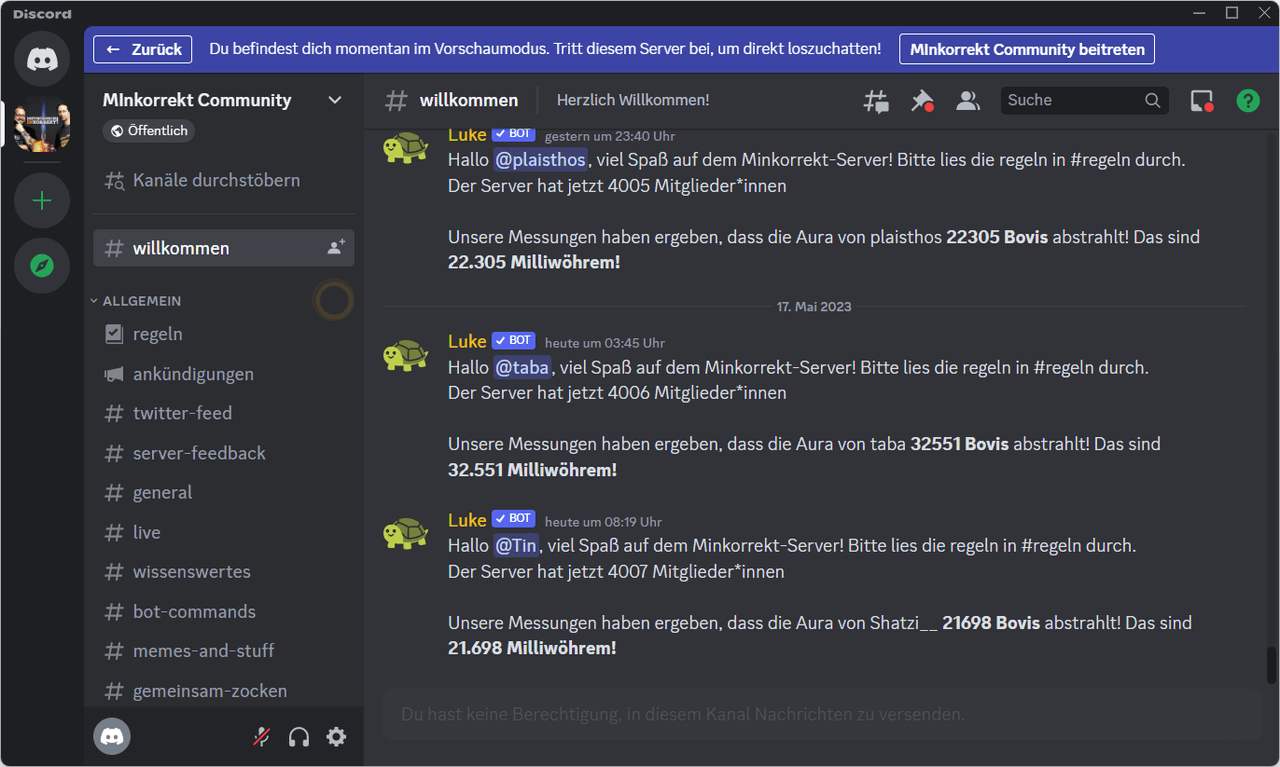
Task: Click the chat vertical scrollbar thumb
Action: click(x=1271, y=664)
